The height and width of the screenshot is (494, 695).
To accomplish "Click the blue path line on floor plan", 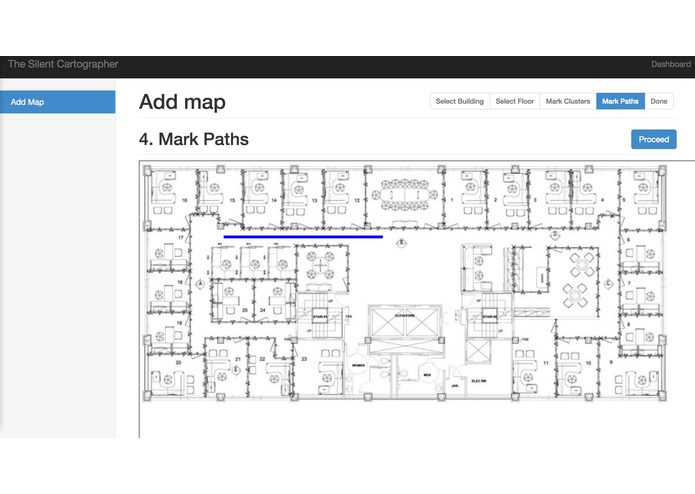I will 303,237.
